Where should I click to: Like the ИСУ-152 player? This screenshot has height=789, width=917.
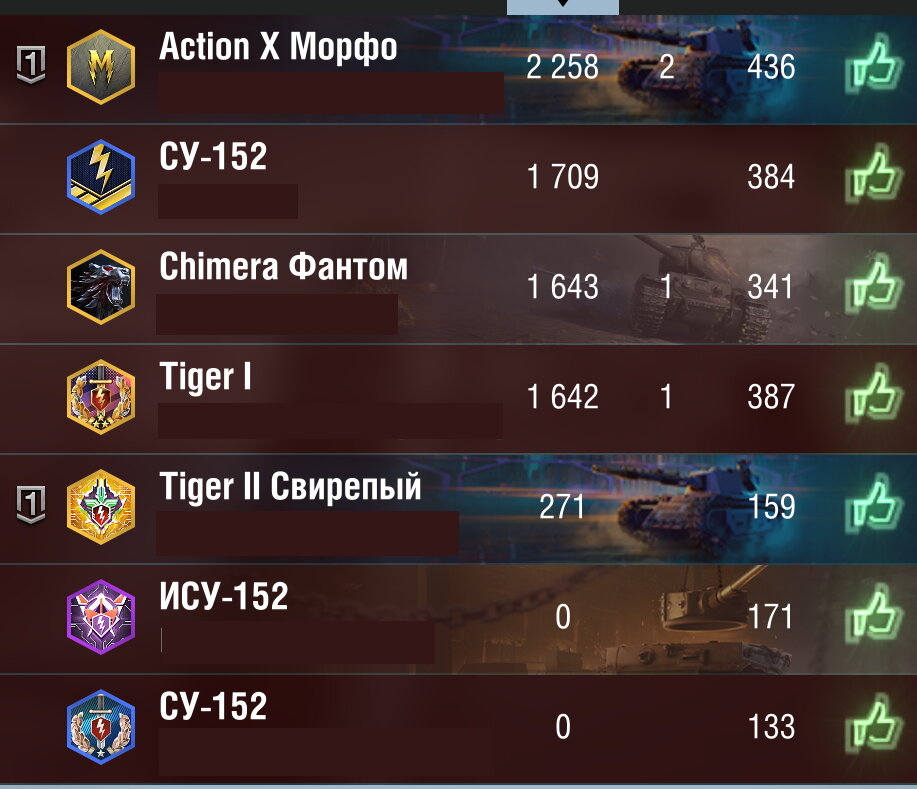tap(874, 615)
